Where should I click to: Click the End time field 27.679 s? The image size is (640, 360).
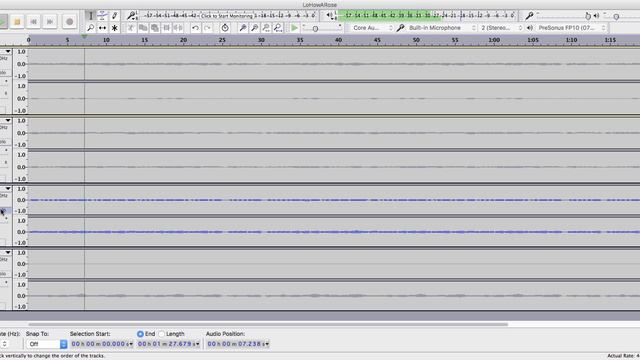168,344
